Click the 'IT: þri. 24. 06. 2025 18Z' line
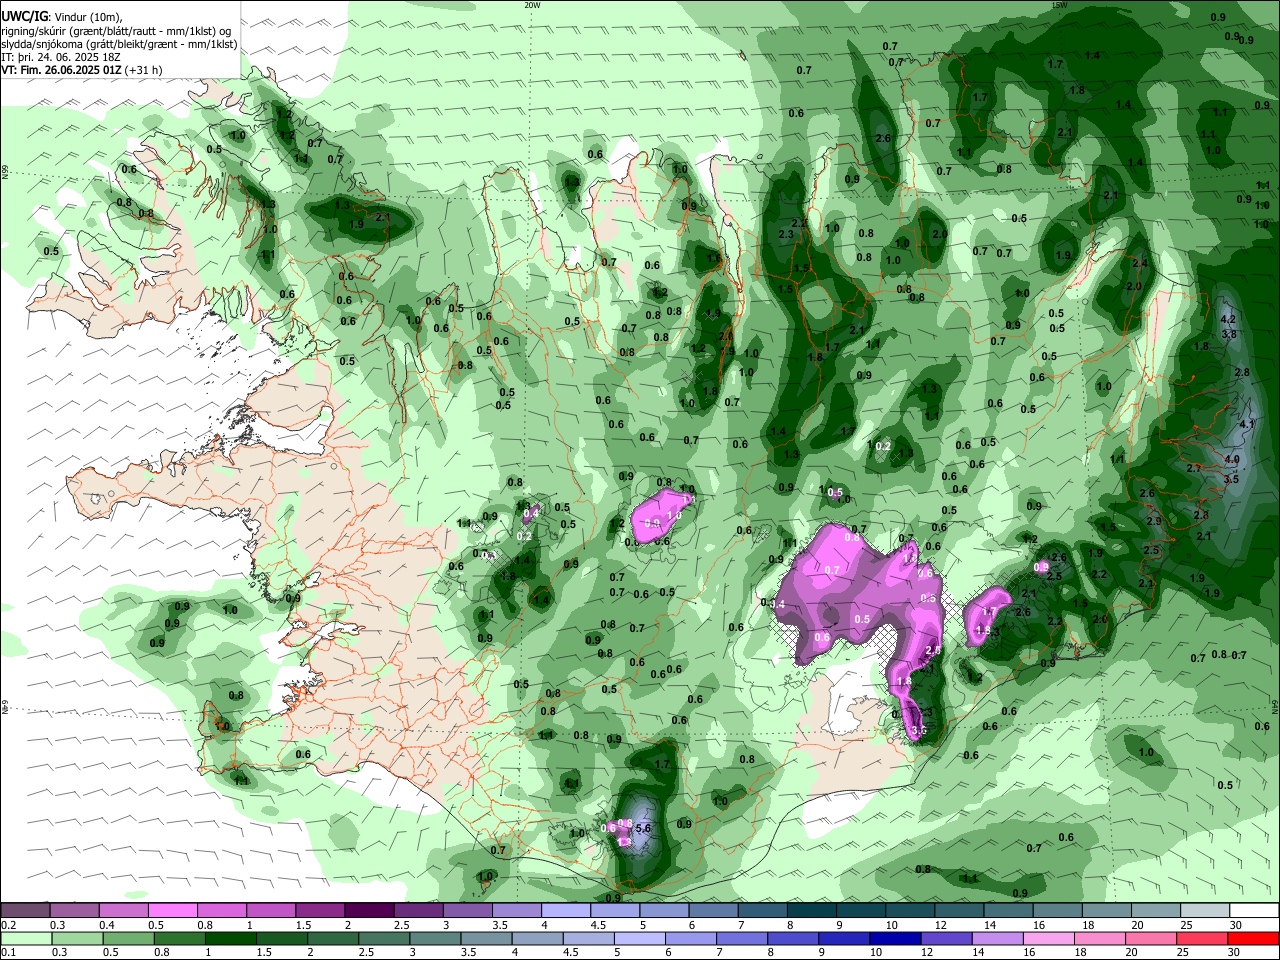1280x960 pixels. click(61, 57)
